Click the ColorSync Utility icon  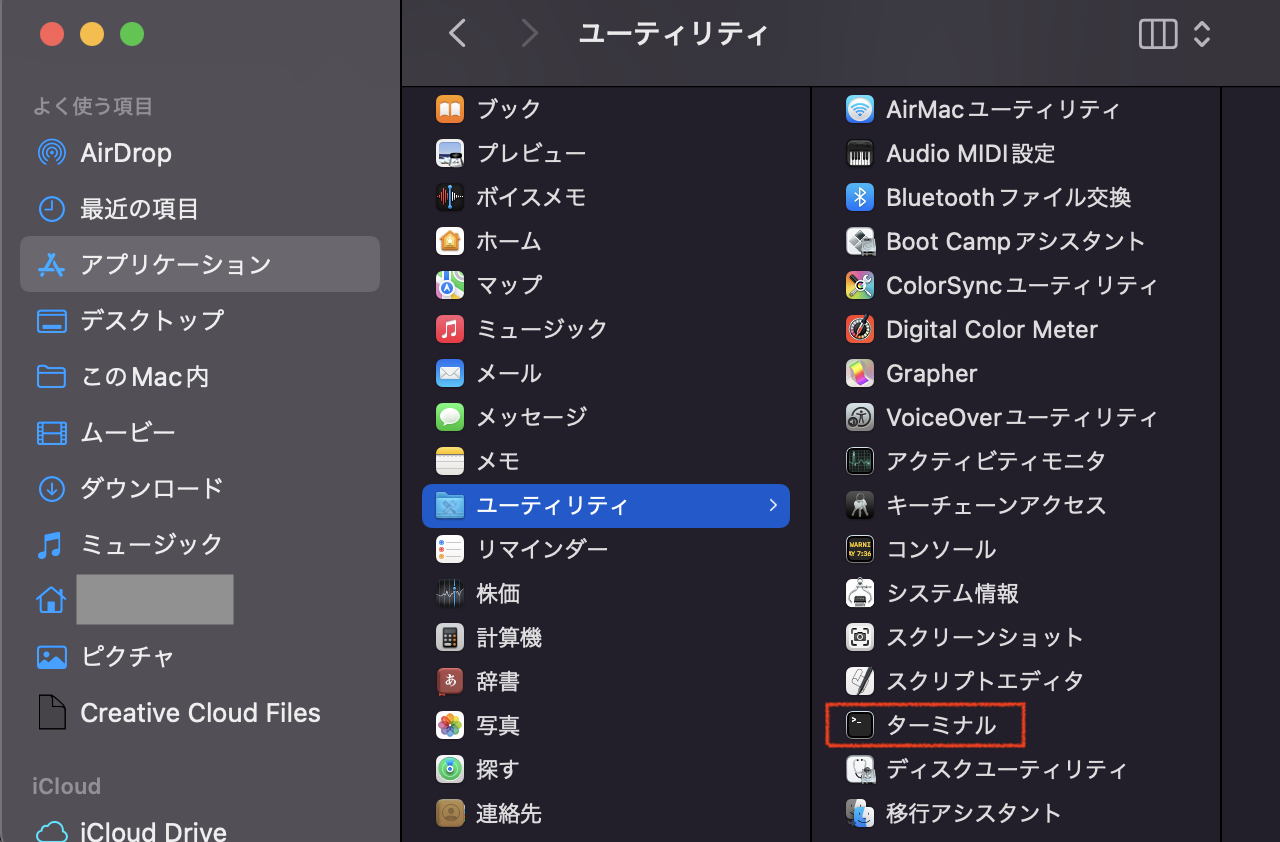tap(860, 285)
